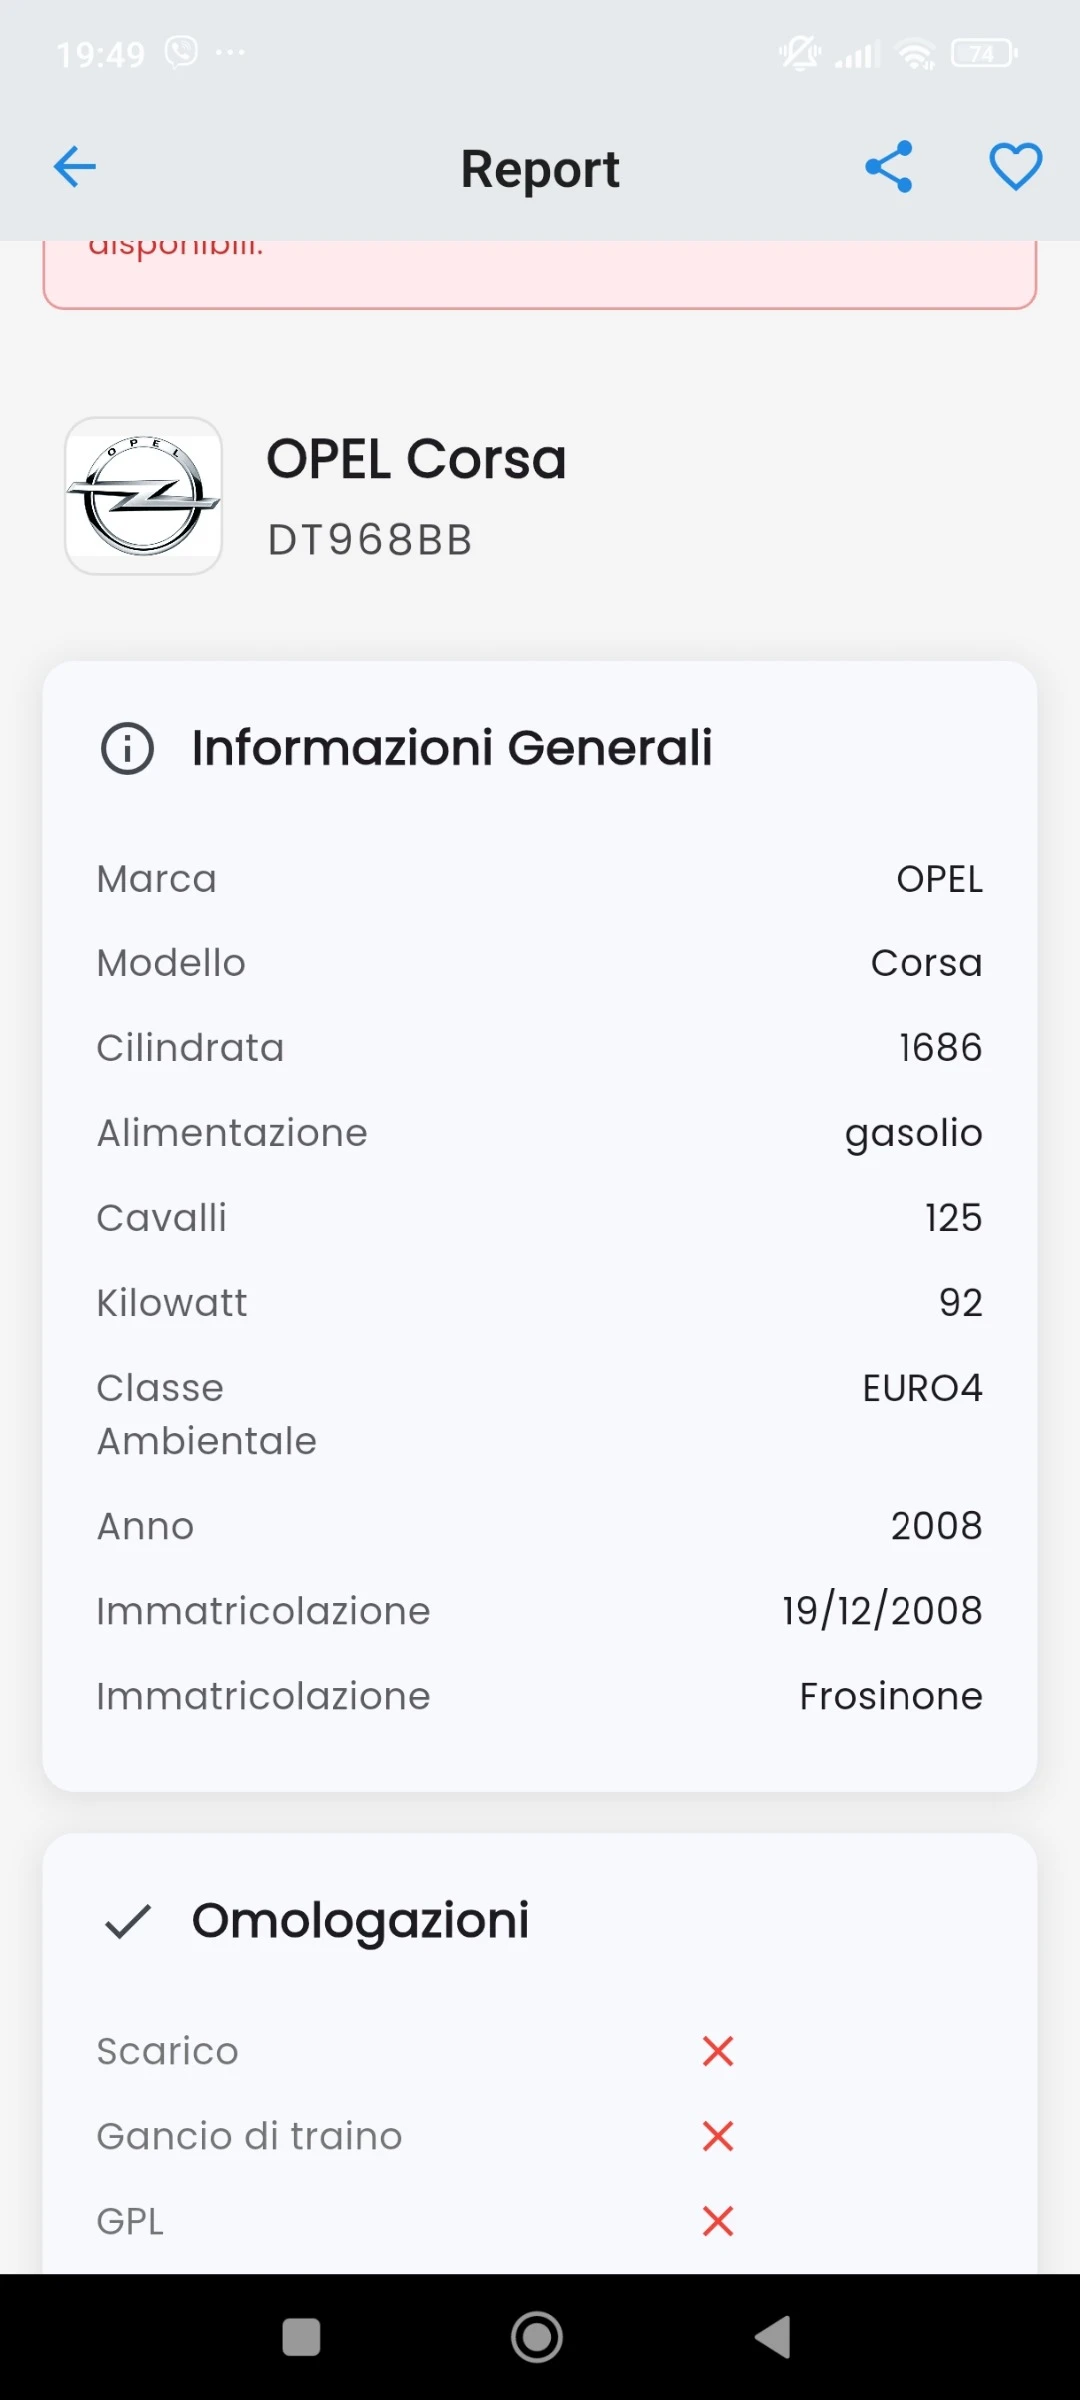
Task: Share this vehicle report
Action: pyautogui.click(x=889, y=166)
